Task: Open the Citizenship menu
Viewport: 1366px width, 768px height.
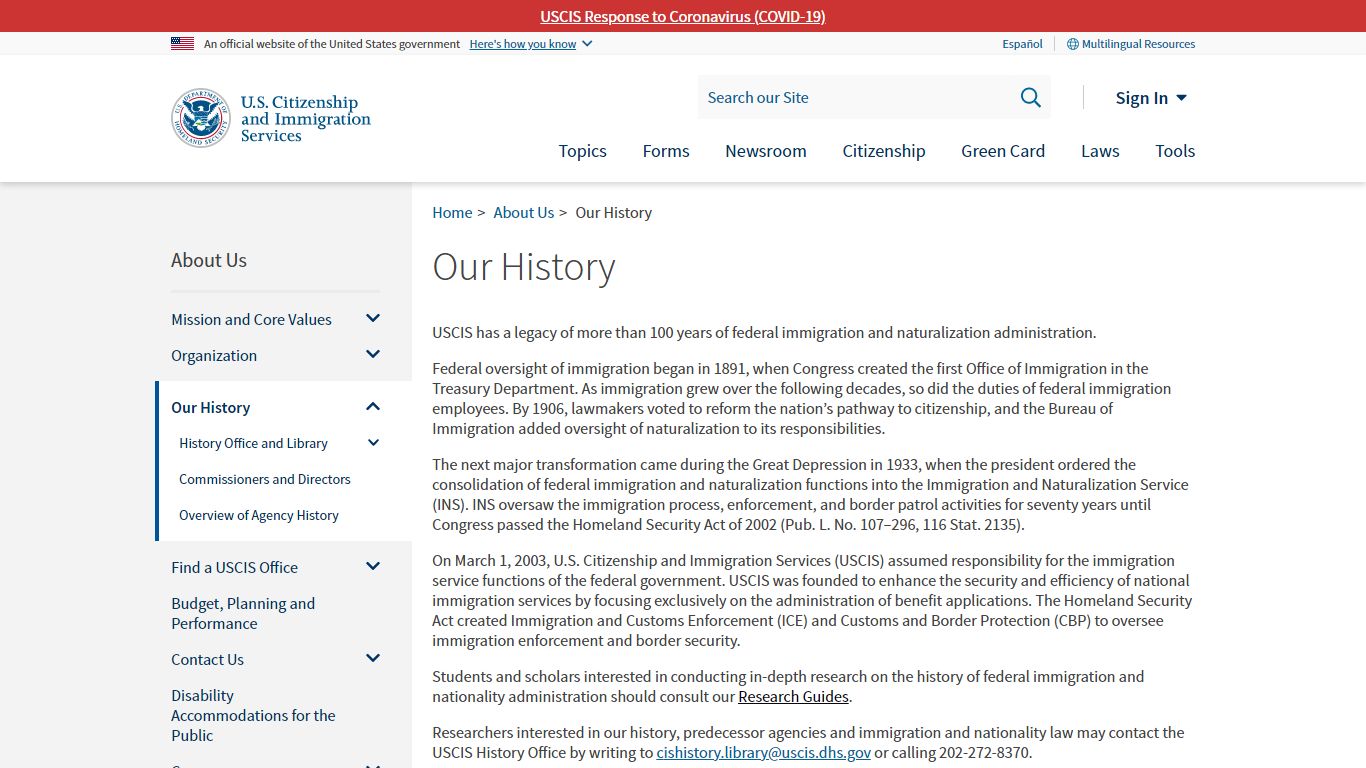Action: tap(884, 151)
